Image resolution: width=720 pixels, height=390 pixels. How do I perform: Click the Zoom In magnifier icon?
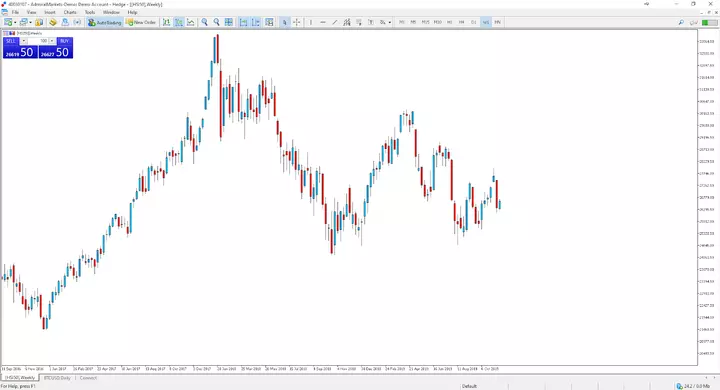[x=204, y=22]
